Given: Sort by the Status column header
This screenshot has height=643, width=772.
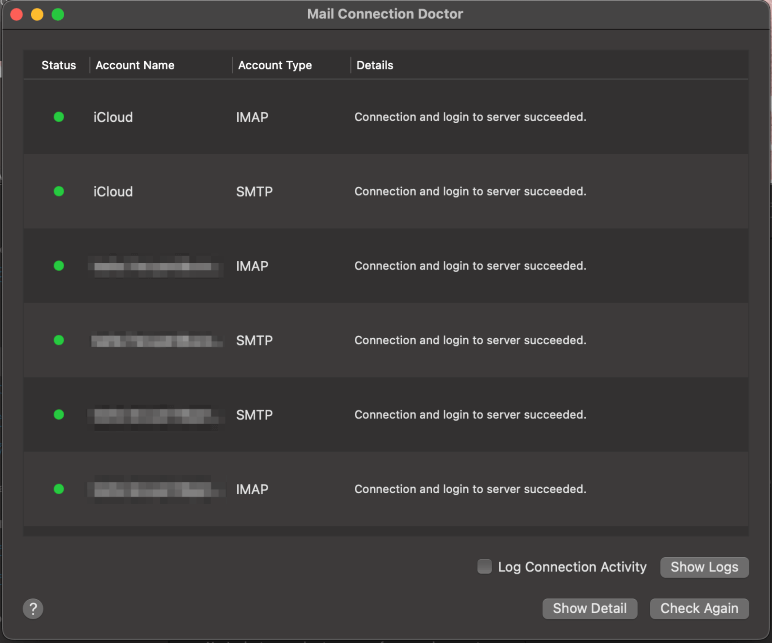Looking at the screenshot, I should 58,65.
